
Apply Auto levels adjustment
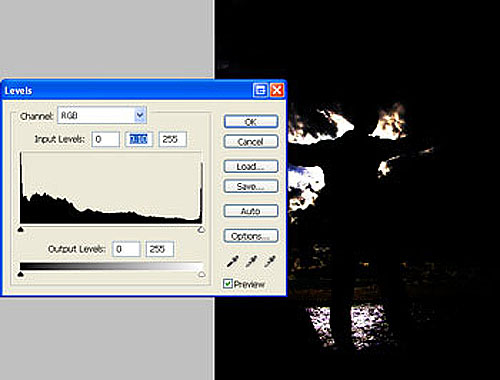[251, 211]
